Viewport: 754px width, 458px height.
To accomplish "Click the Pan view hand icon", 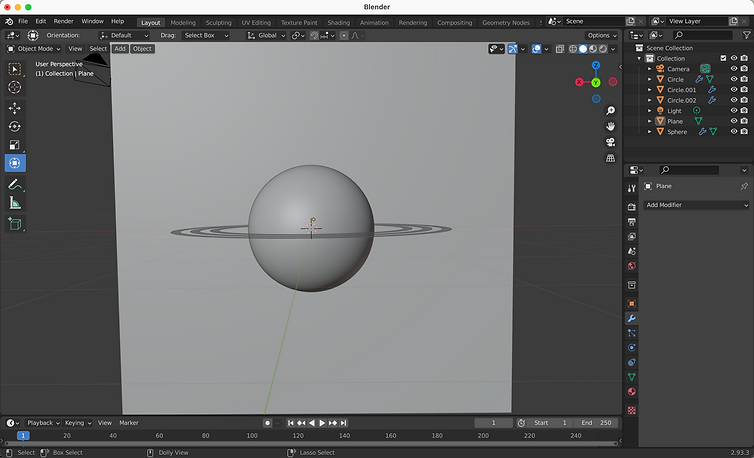I will click(x=610, y=127).
